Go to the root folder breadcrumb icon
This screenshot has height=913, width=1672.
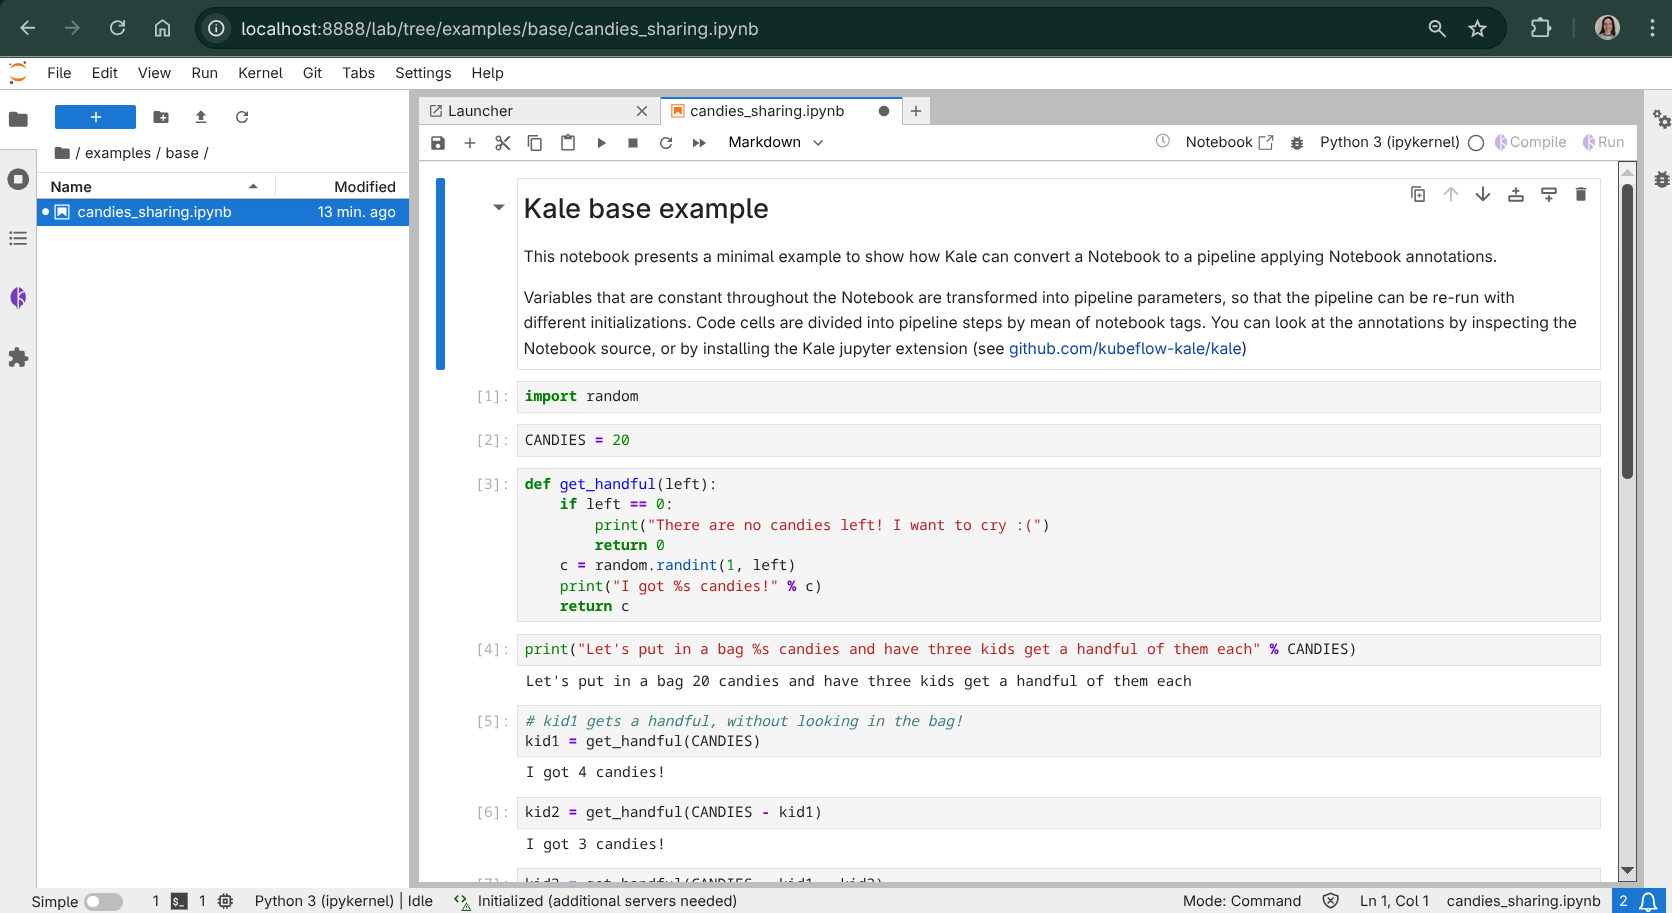click(62, 153)
